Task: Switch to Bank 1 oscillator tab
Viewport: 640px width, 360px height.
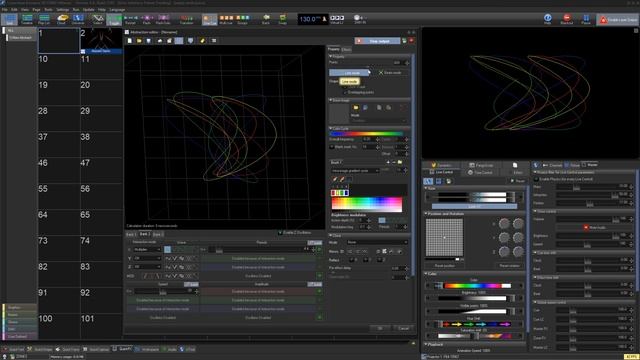Action: [131, 234]
